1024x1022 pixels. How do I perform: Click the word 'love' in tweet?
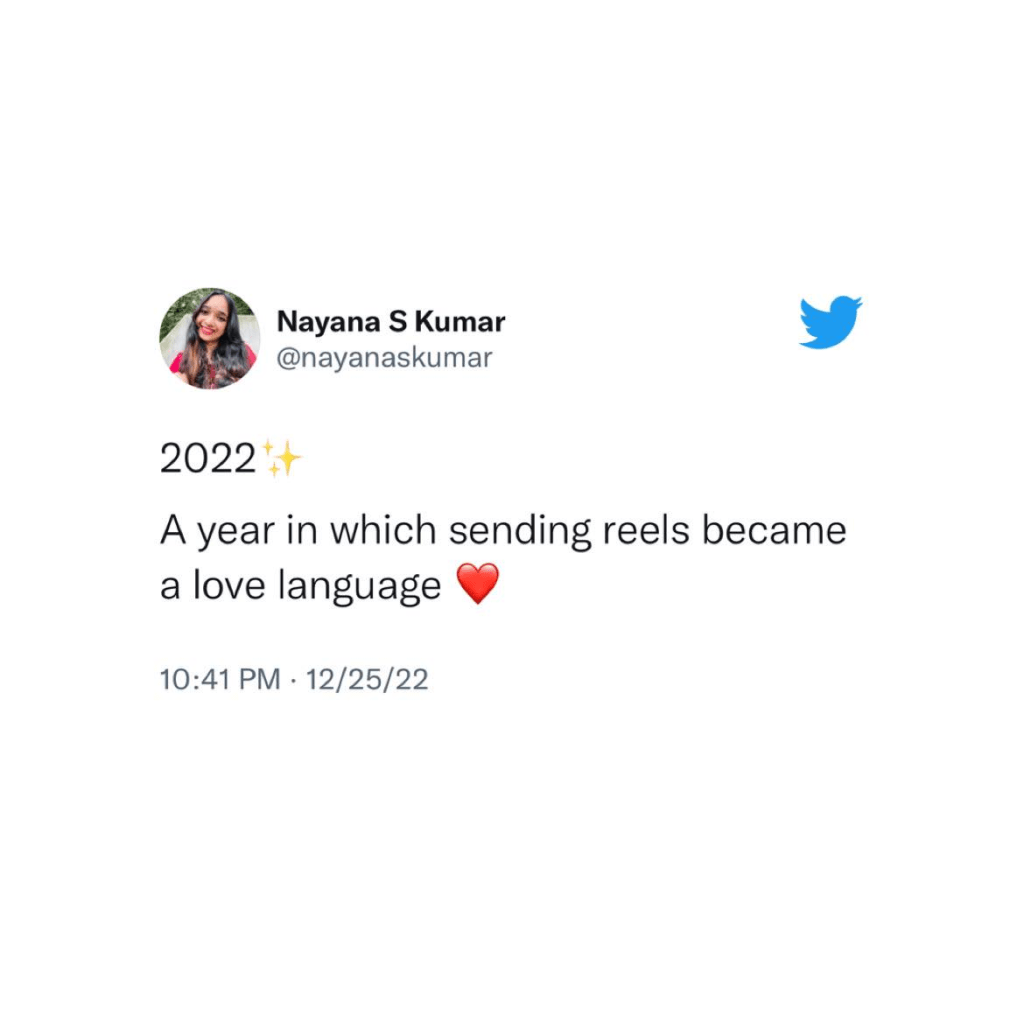(x=229, y=584)
